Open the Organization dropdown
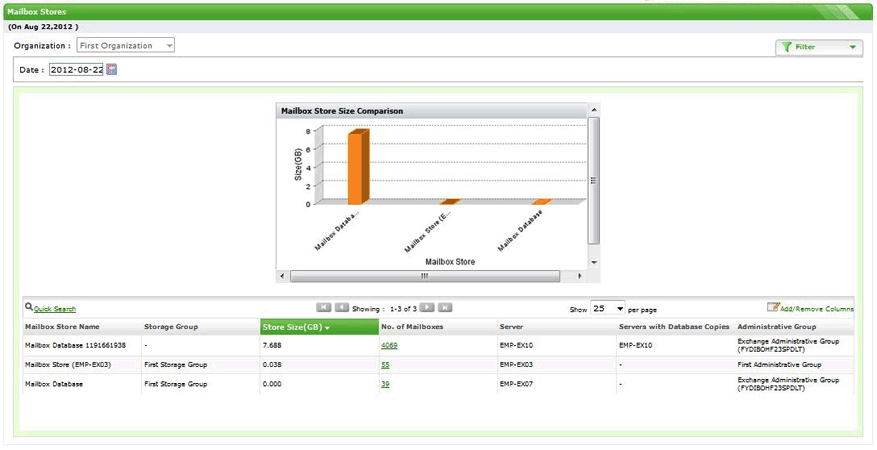The height and width of the screenshot is (450, 877). [x=125, y=45]
